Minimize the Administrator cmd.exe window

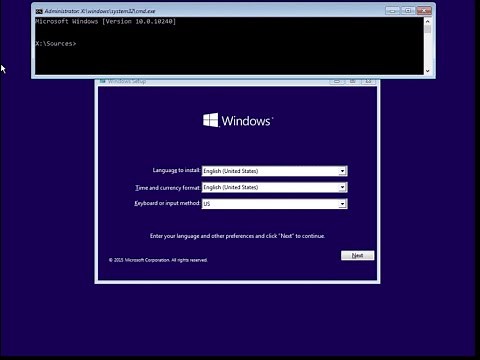[392, 11]
